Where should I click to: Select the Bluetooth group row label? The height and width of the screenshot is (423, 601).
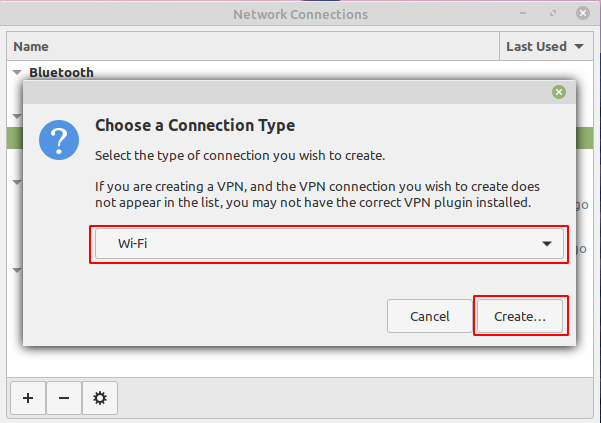[x=61, y=72]
